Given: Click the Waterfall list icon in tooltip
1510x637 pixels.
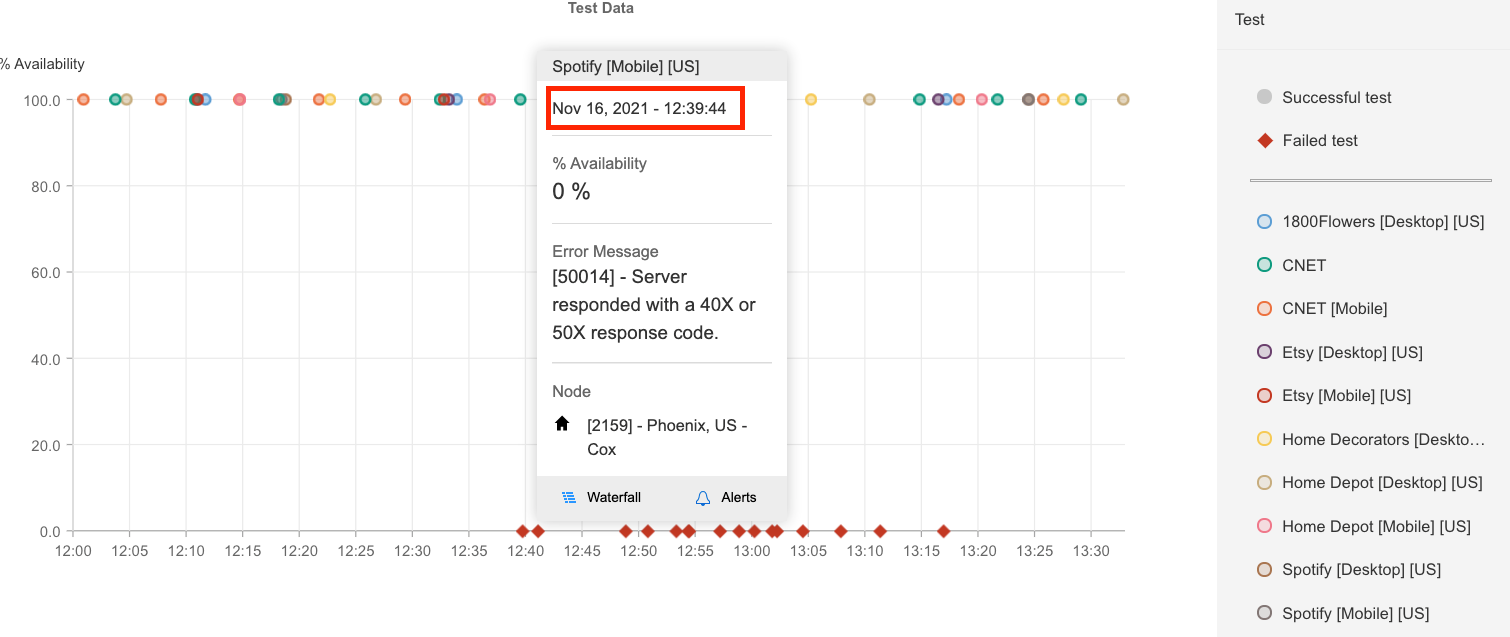Looking at the screenshot, I should tap(568, 497).
